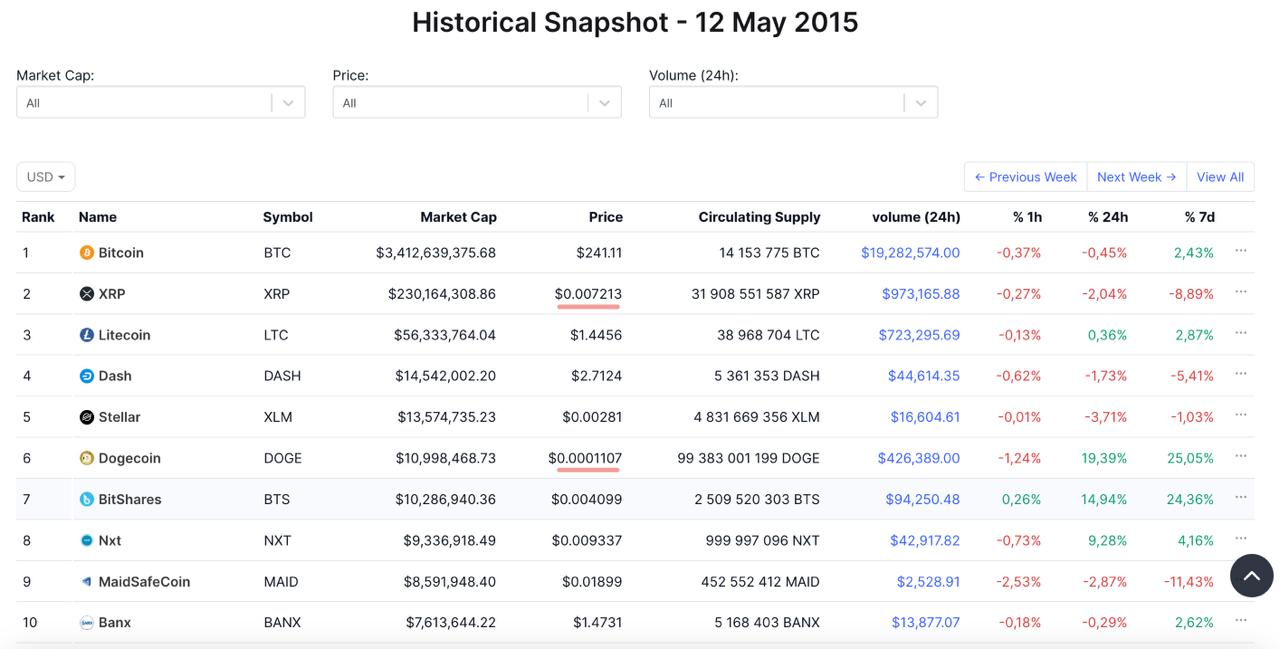Click Dogecoin price $0.0001107

pos(585,458)
